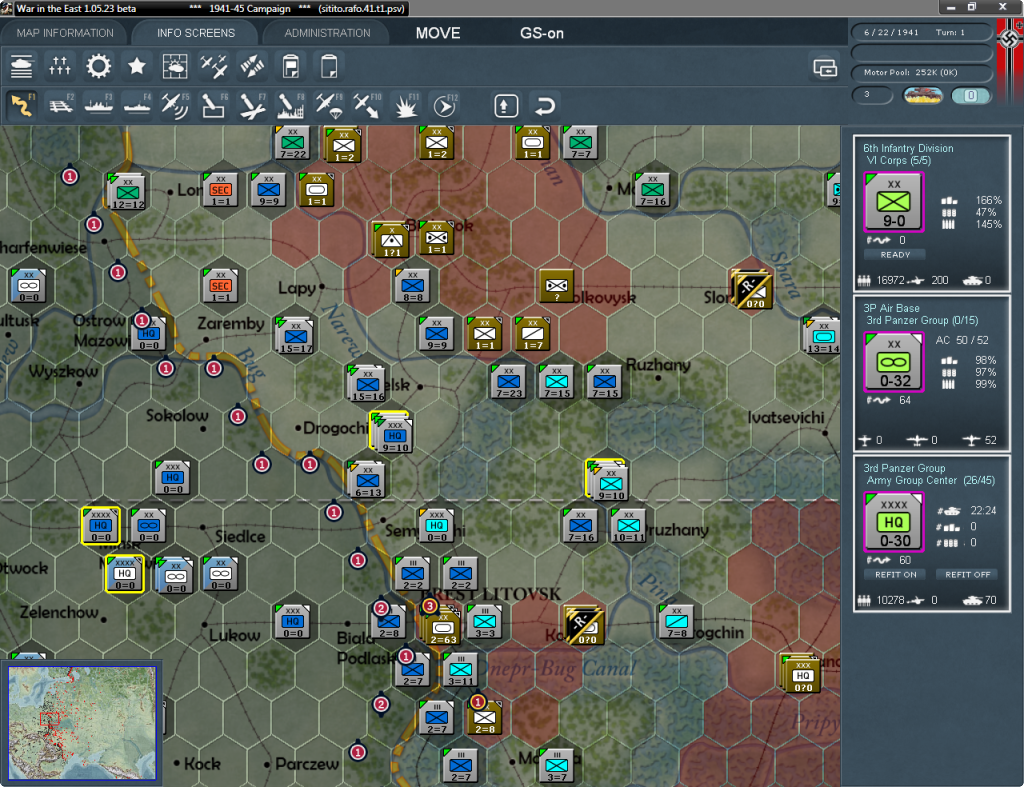This screenshot has width=1024, height=787.
Task: Open the clipboard icon with filled page
Action: tap(291, 66)
